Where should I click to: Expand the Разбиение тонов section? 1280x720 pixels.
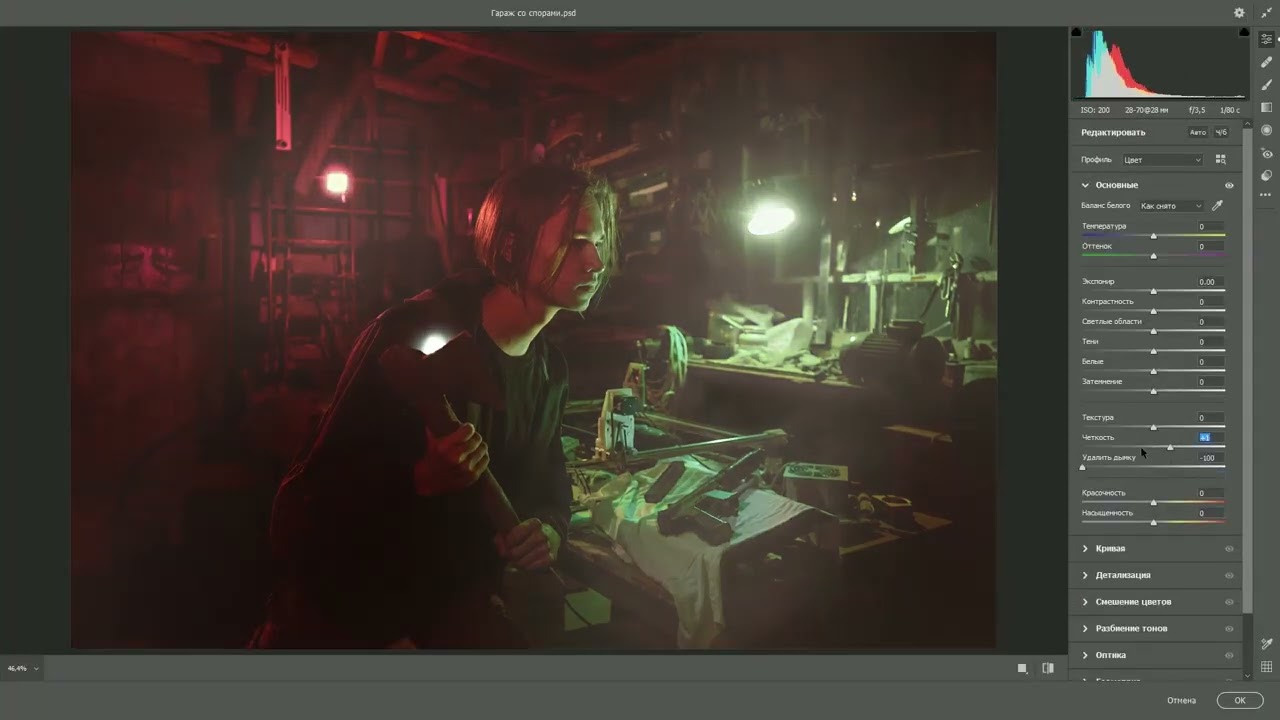click(x=1131, y=628)
